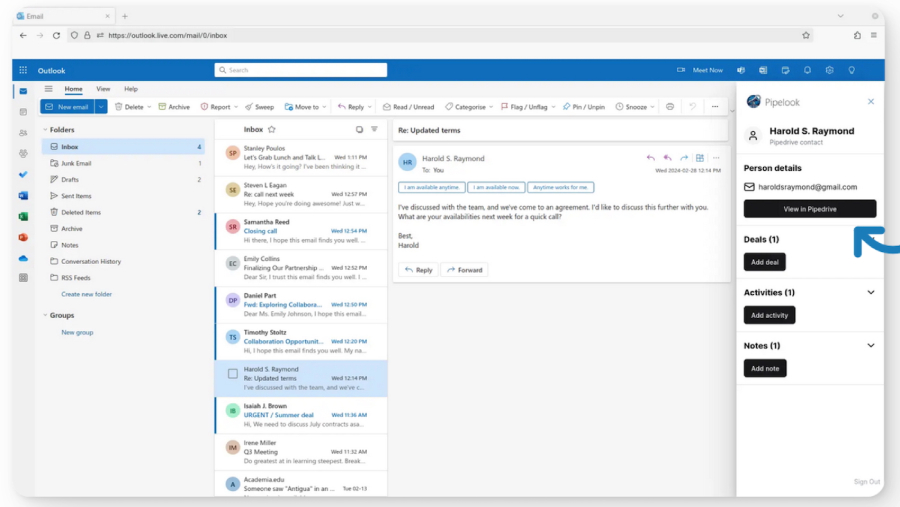
Task: Click View in Pipedrive button
Action: 809,209
